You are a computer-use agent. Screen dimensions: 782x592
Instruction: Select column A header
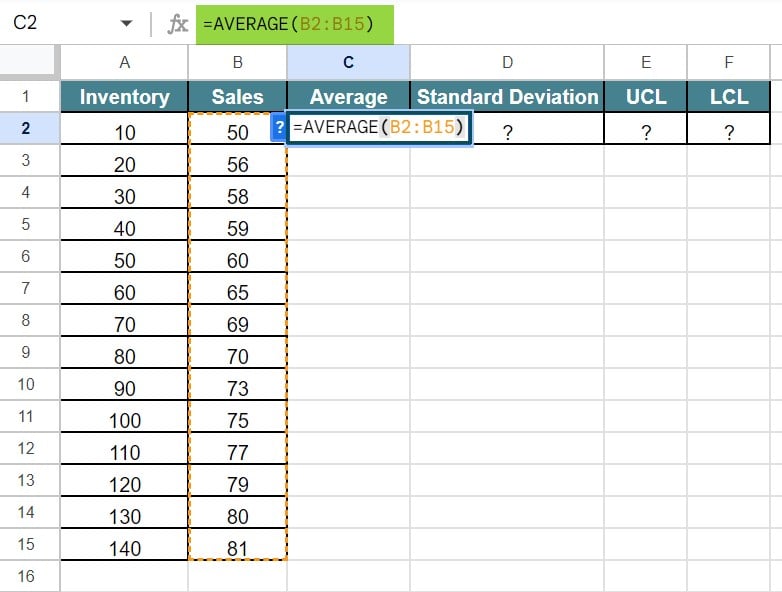click(x=124, y=62)
